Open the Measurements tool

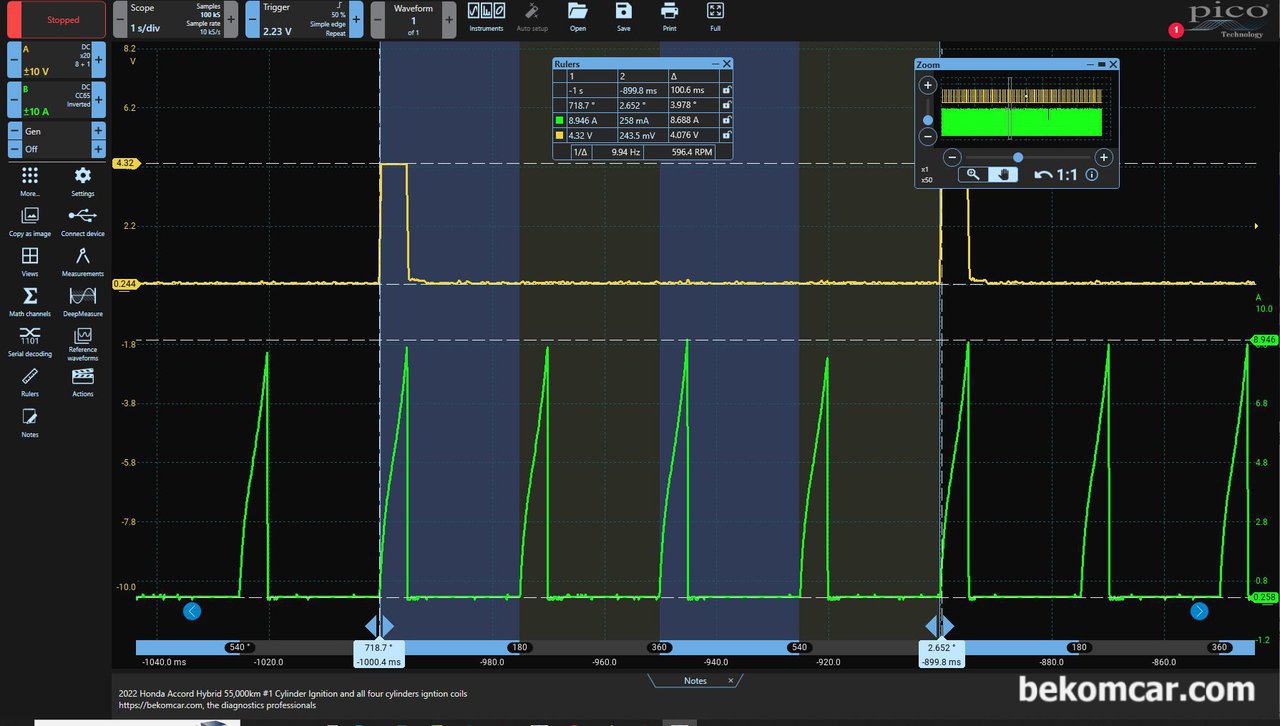point(83,261)
